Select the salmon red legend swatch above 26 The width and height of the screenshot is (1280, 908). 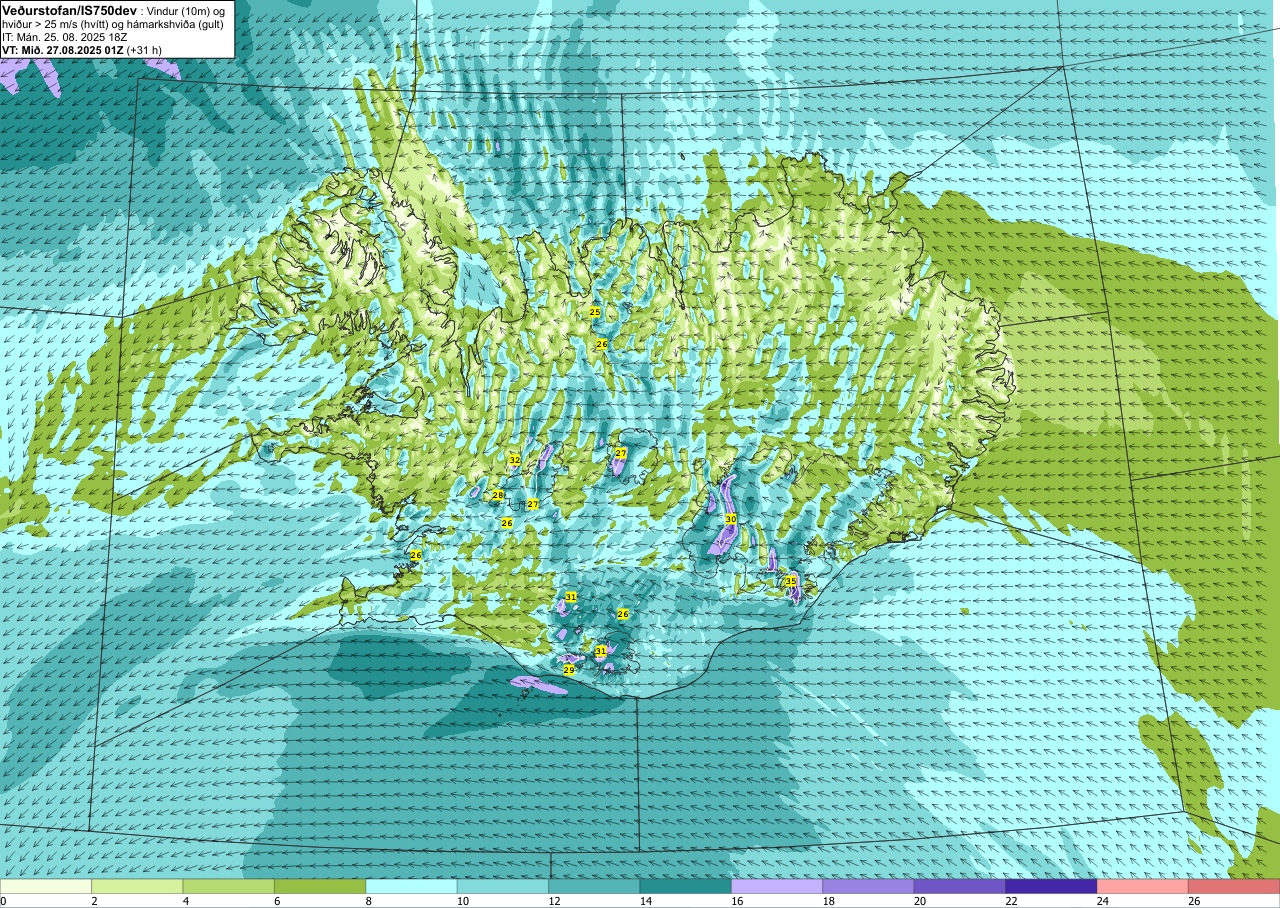pyautogui.click(x=1234, y=886)
